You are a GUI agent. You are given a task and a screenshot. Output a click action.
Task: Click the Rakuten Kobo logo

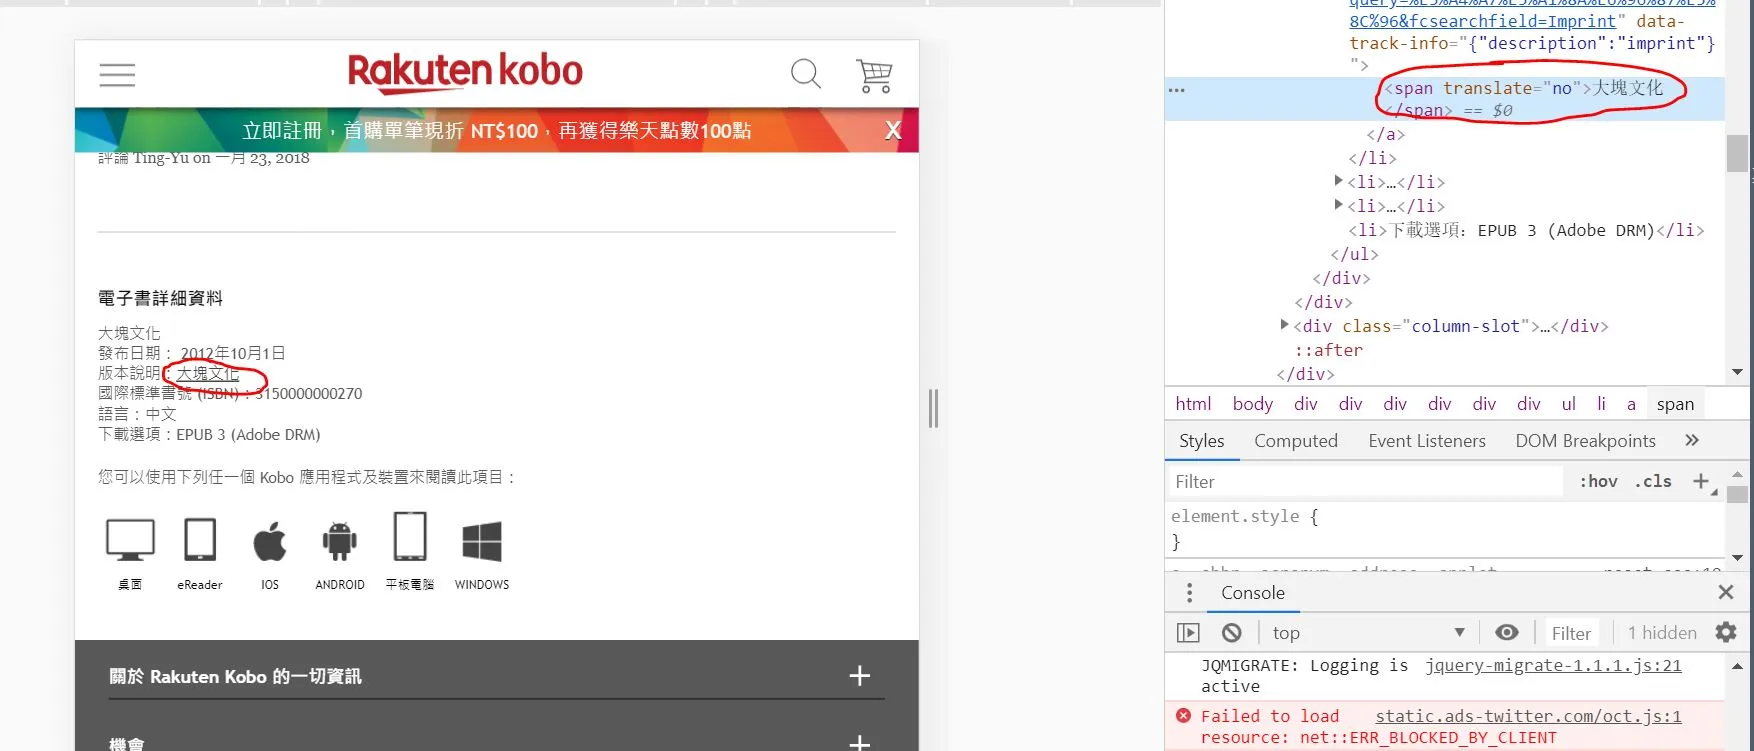click(465, 72)
